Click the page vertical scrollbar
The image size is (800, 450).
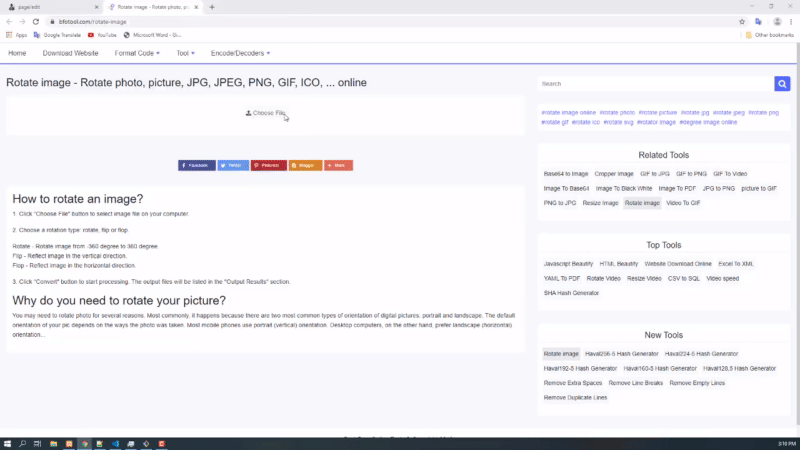[797, 235]
